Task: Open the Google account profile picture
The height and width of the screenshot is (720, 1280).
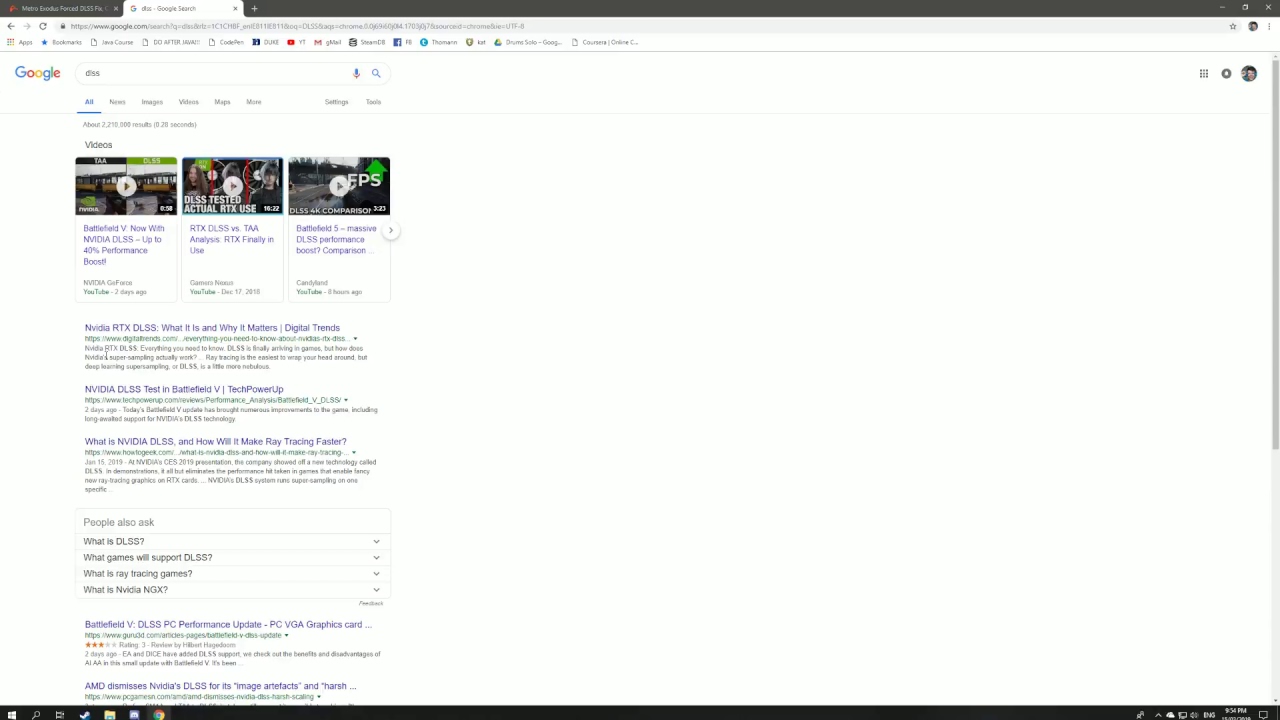Action: click(x=1249, y=73)
